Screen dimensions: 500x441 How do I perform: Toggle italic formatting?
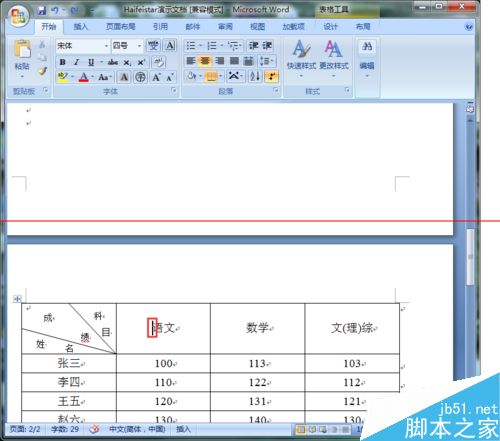pyautogui.click(x=77, y=62)
